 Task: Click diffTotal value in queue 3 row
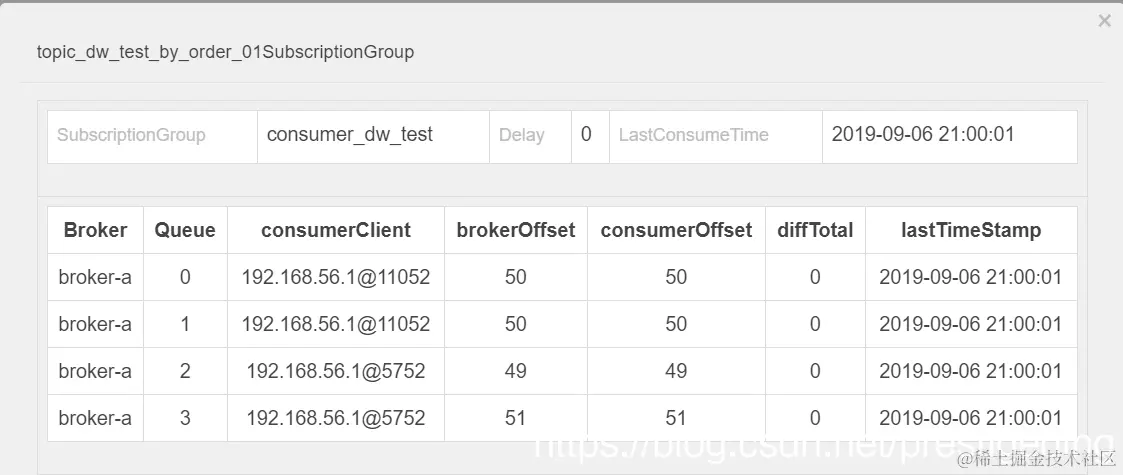coord(815,418)
